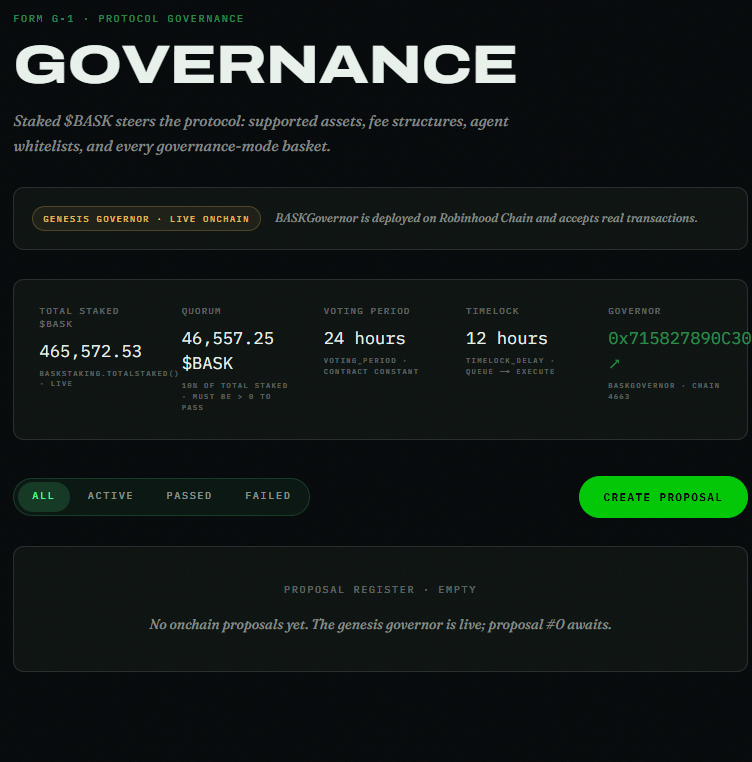Open governor address 0x715827890C30 link

tap(680, 339)
